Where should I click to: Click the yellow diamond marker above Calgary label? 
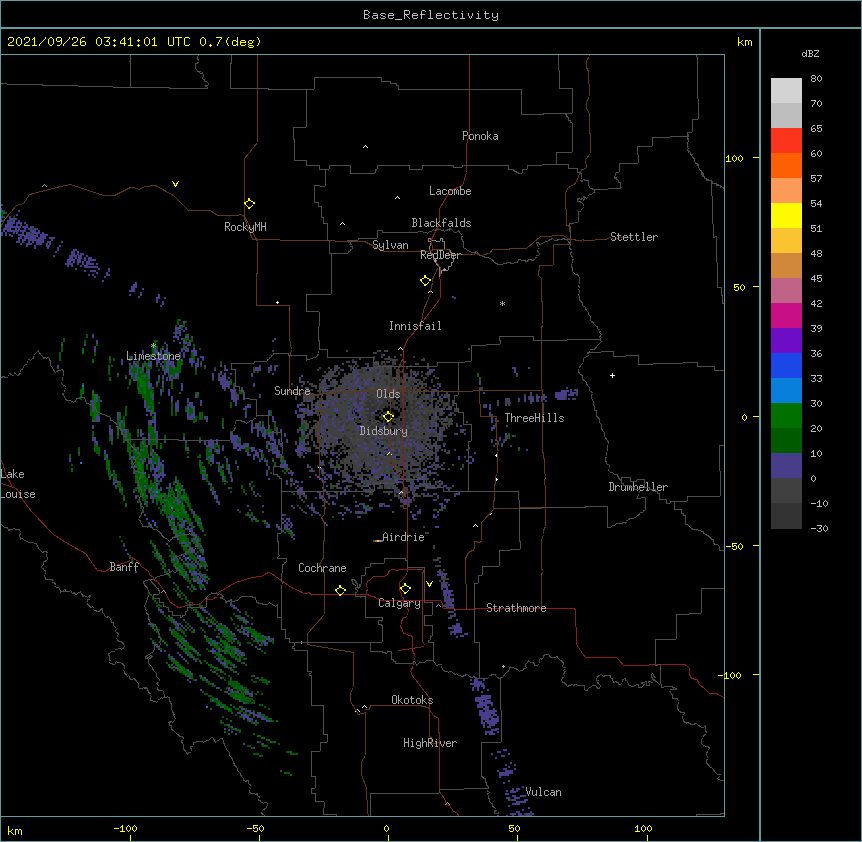pyautogui.click(x=405, y=589)
